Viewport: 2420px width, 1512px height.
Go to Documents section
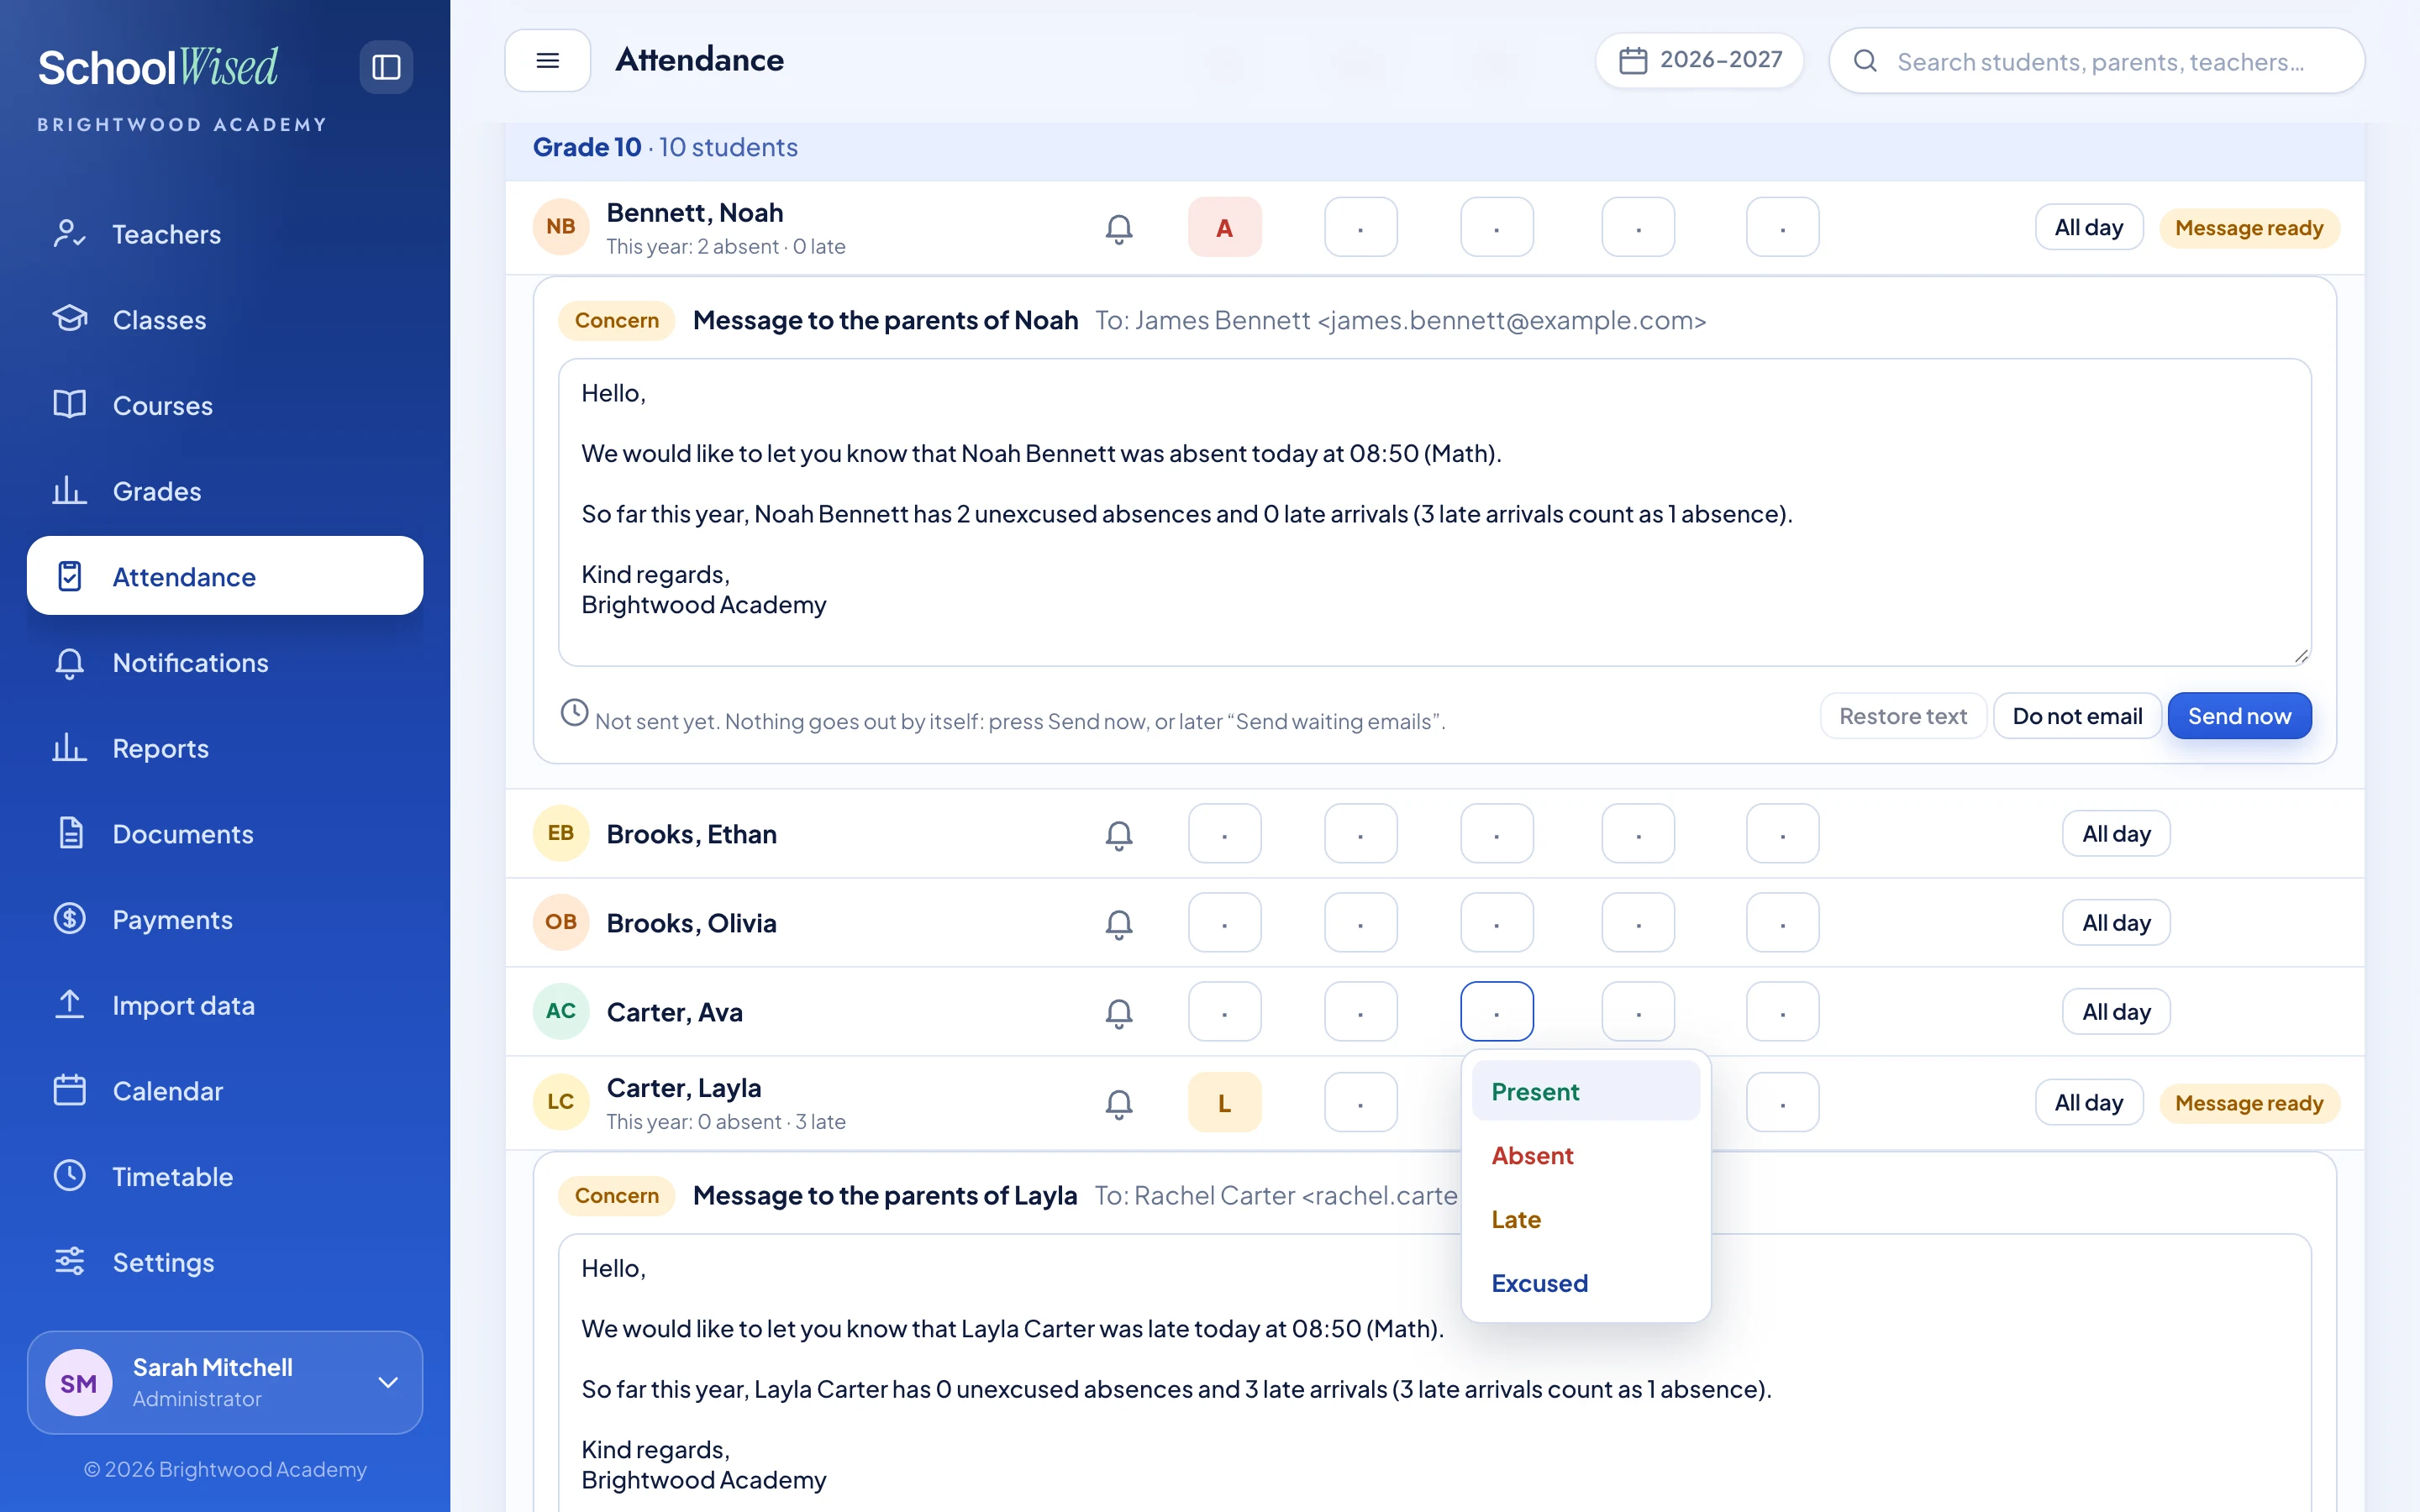point(225,834)
